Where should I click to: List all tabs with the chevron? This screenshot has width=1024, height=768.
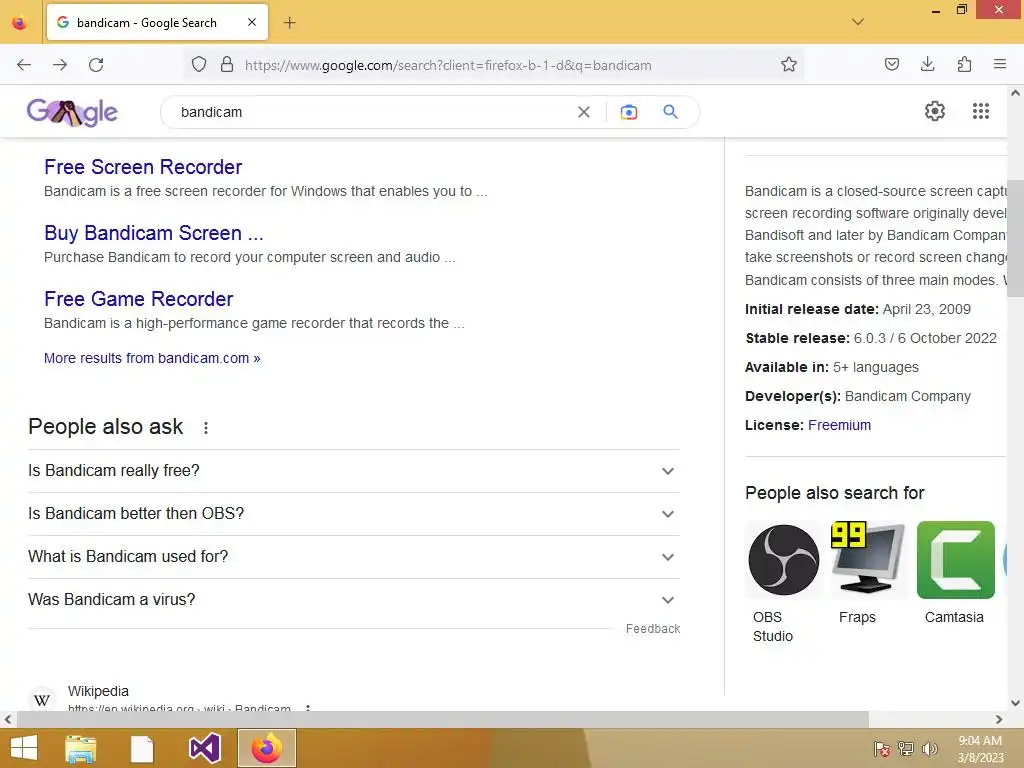tap(858, 22)
